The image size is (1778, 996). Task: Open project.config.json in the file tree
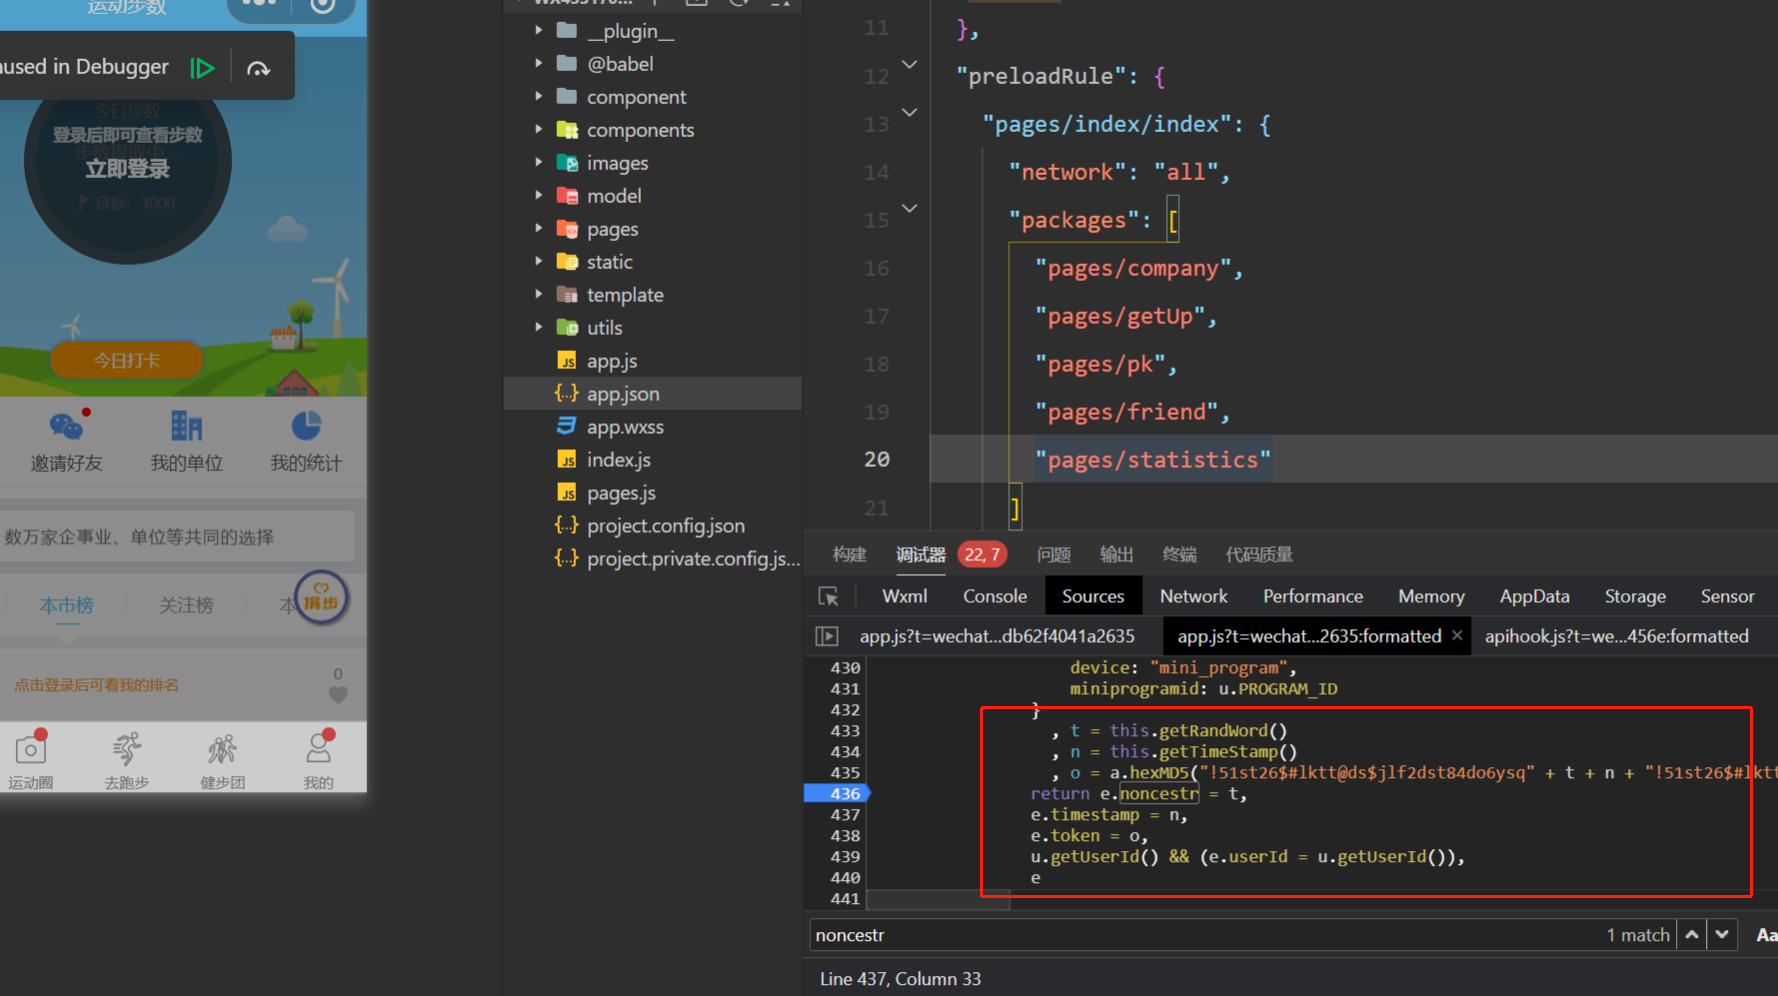(x=665, y=526)
